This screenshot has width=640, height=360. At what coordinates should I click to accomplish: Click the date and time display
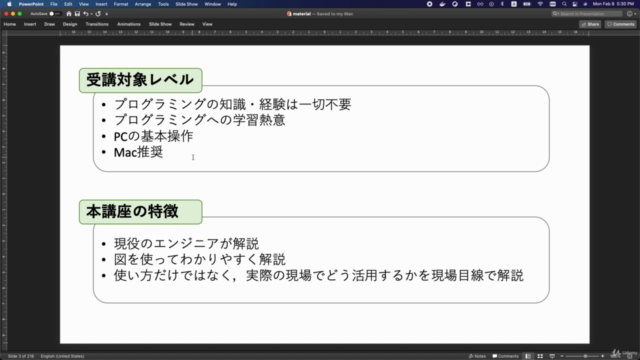tap(613, 4)
